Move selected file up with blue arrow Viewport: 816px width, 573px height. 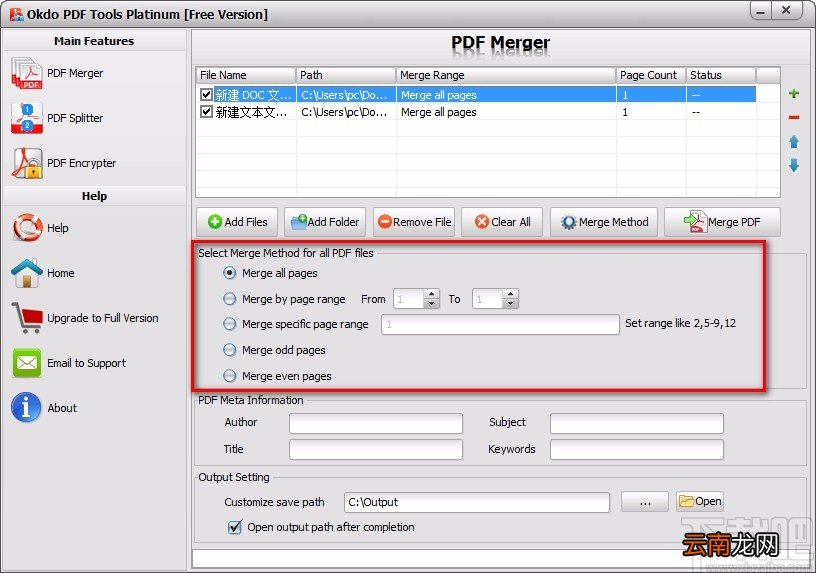[794, 142]
